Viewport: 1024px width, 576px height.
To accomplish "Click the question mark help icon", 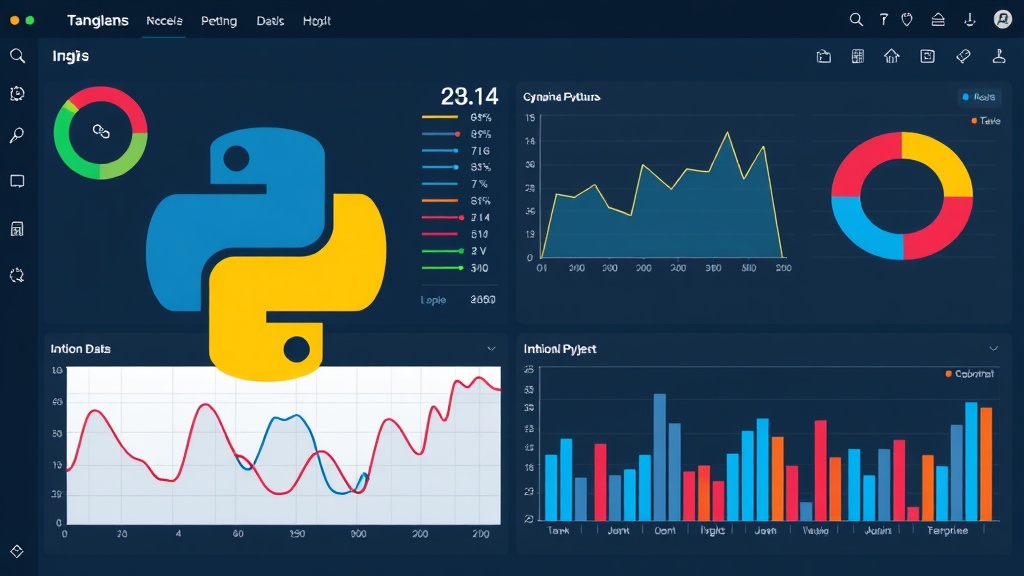I will coord(884,20).
